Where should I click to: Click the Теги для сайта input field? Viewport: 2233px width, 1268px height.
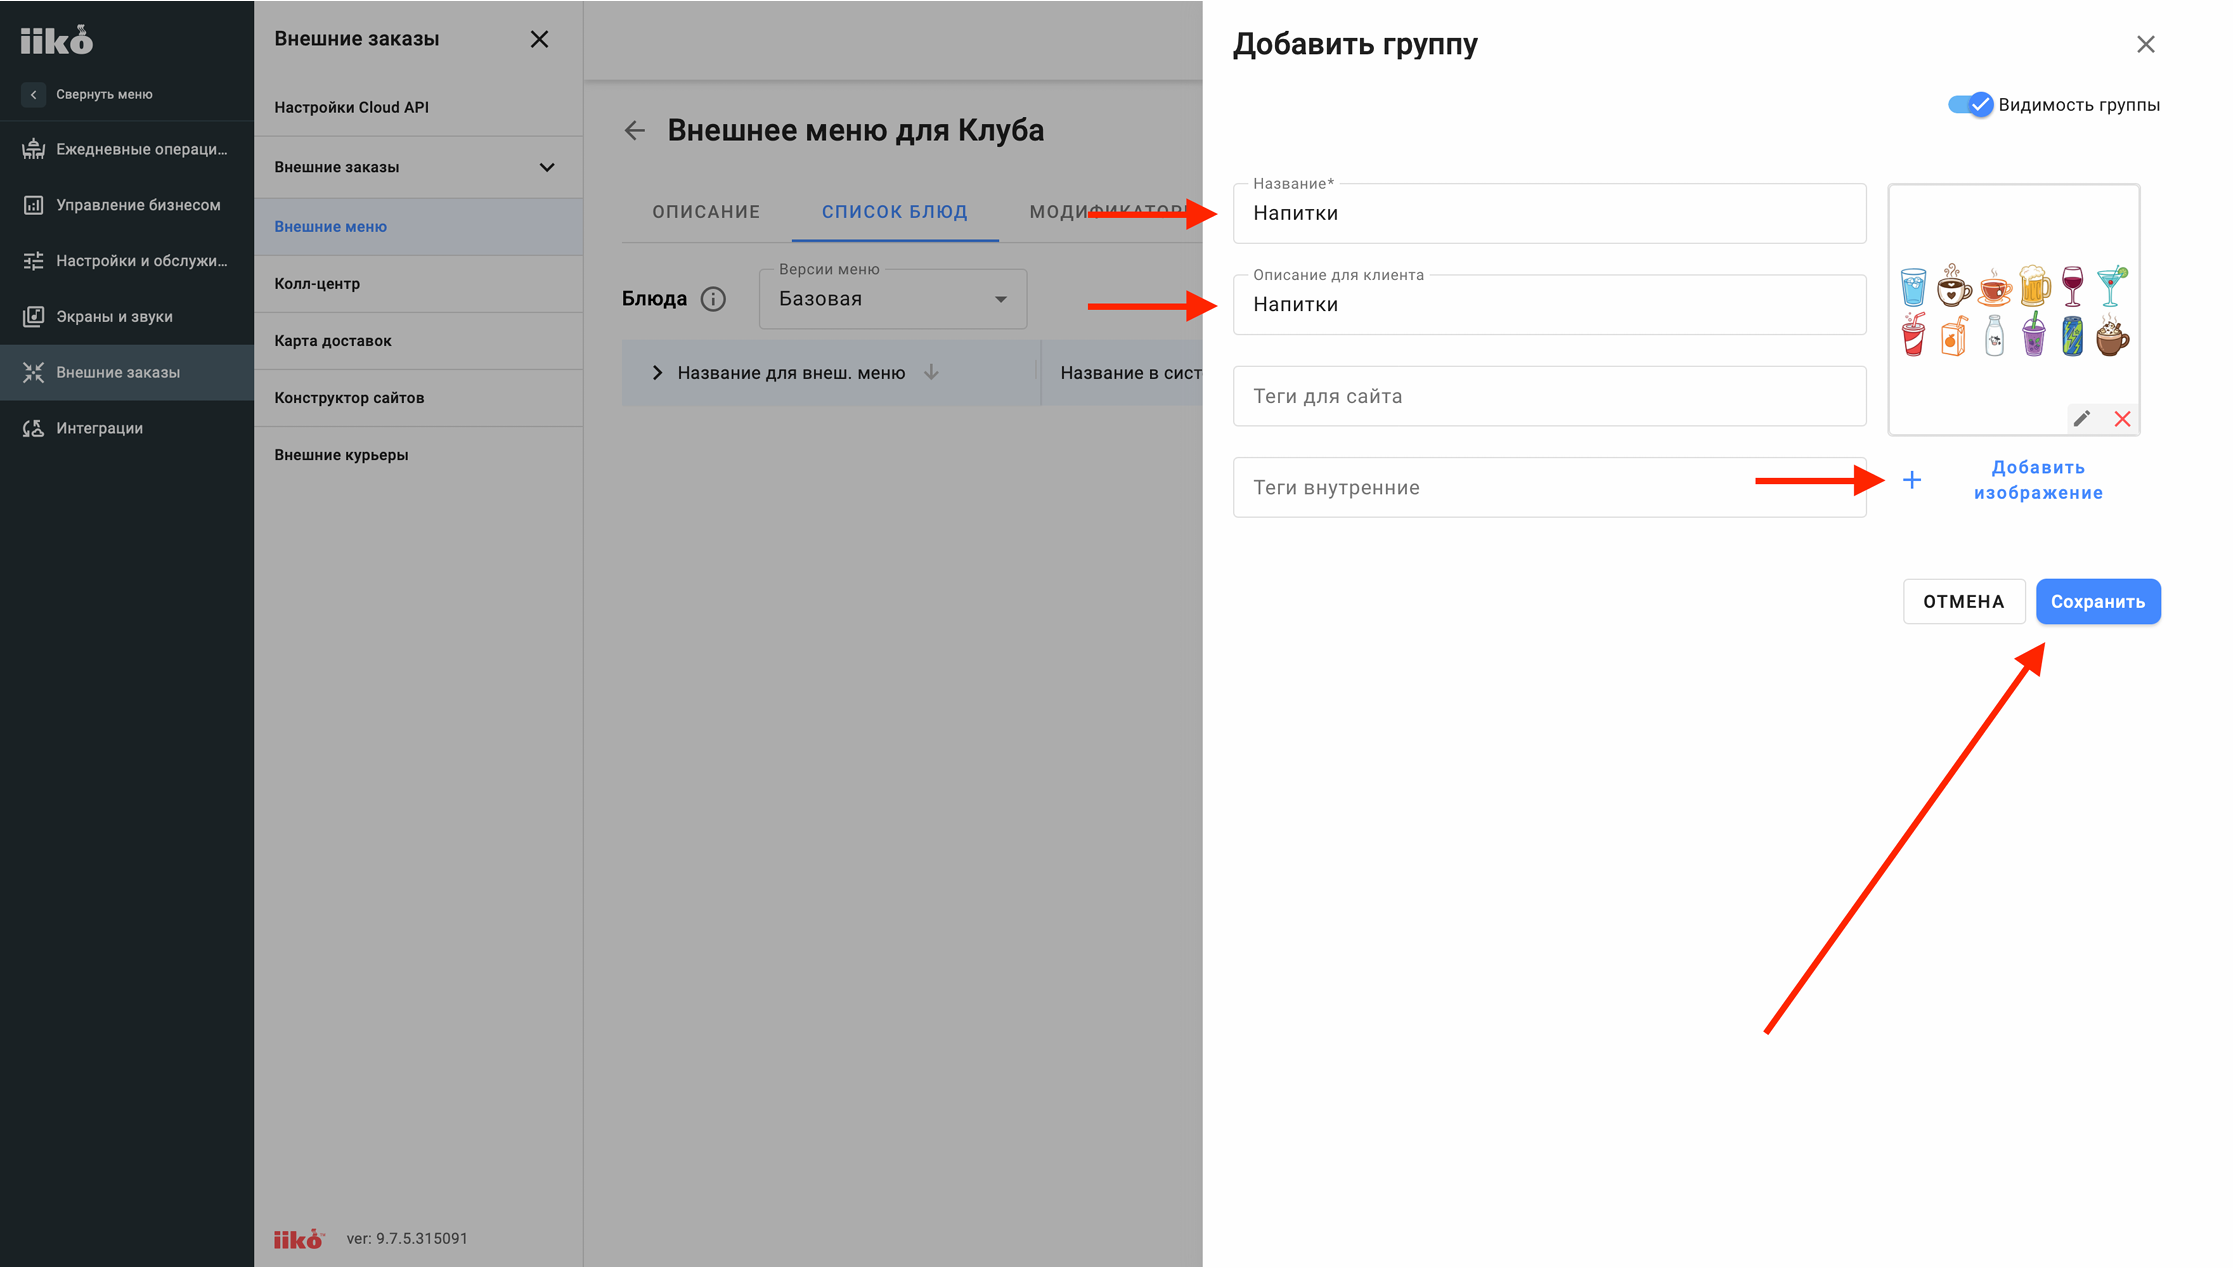[x=1549, y=396]
